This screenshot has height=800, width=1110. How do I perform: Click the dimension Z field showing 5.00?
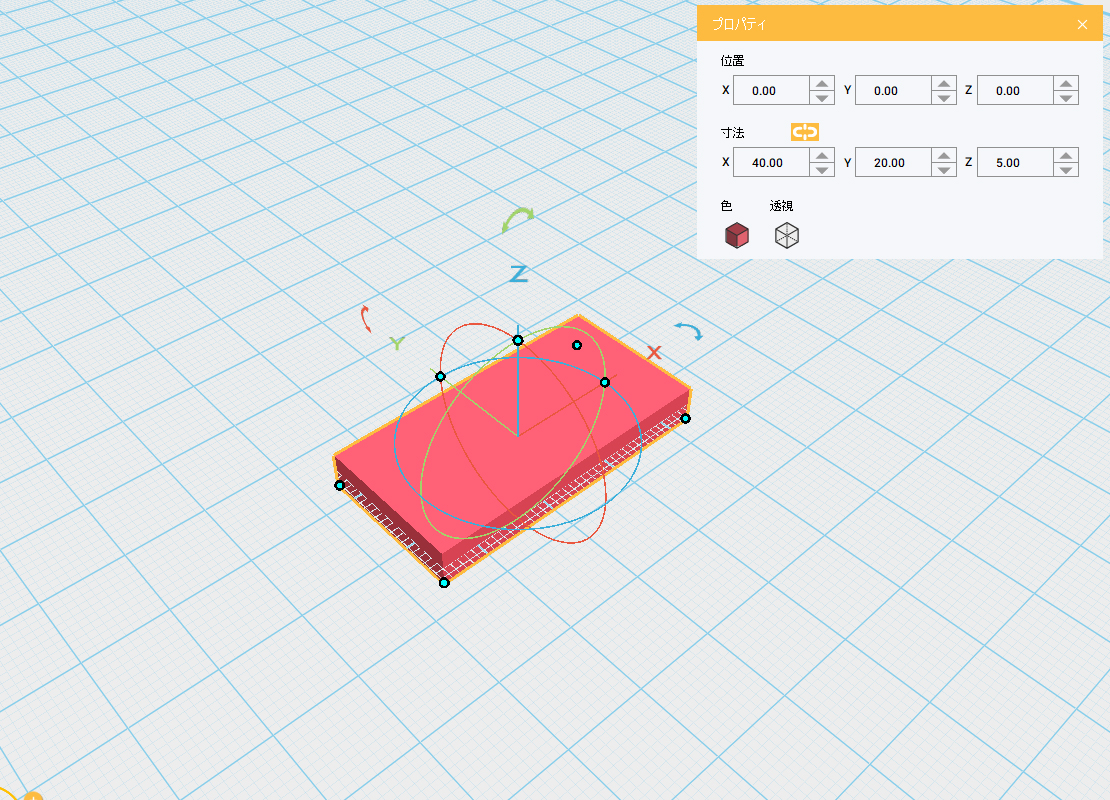(1013, 163)
